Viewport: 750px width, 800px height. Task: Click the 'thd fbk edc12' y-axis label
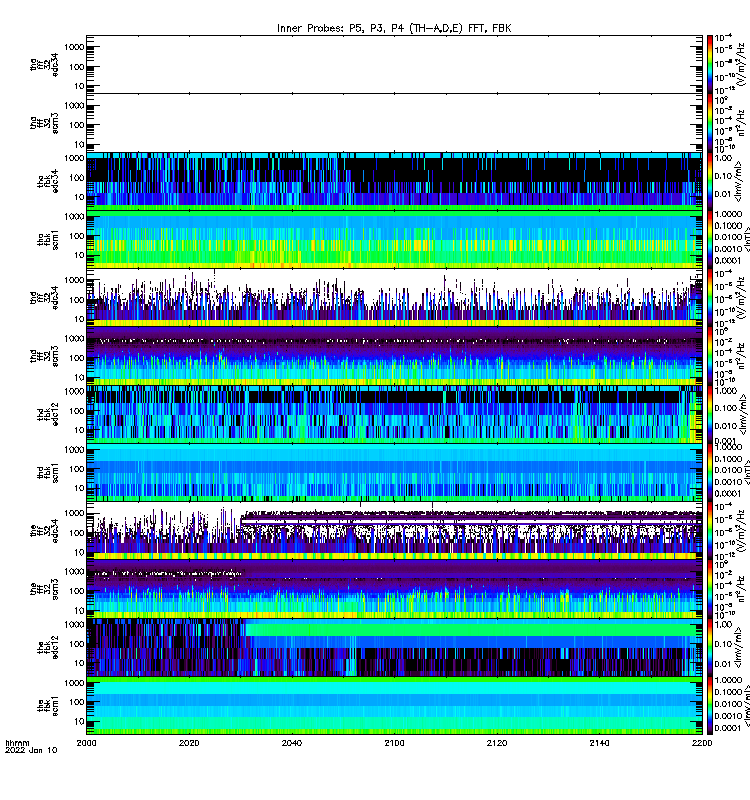pos(48,415)
